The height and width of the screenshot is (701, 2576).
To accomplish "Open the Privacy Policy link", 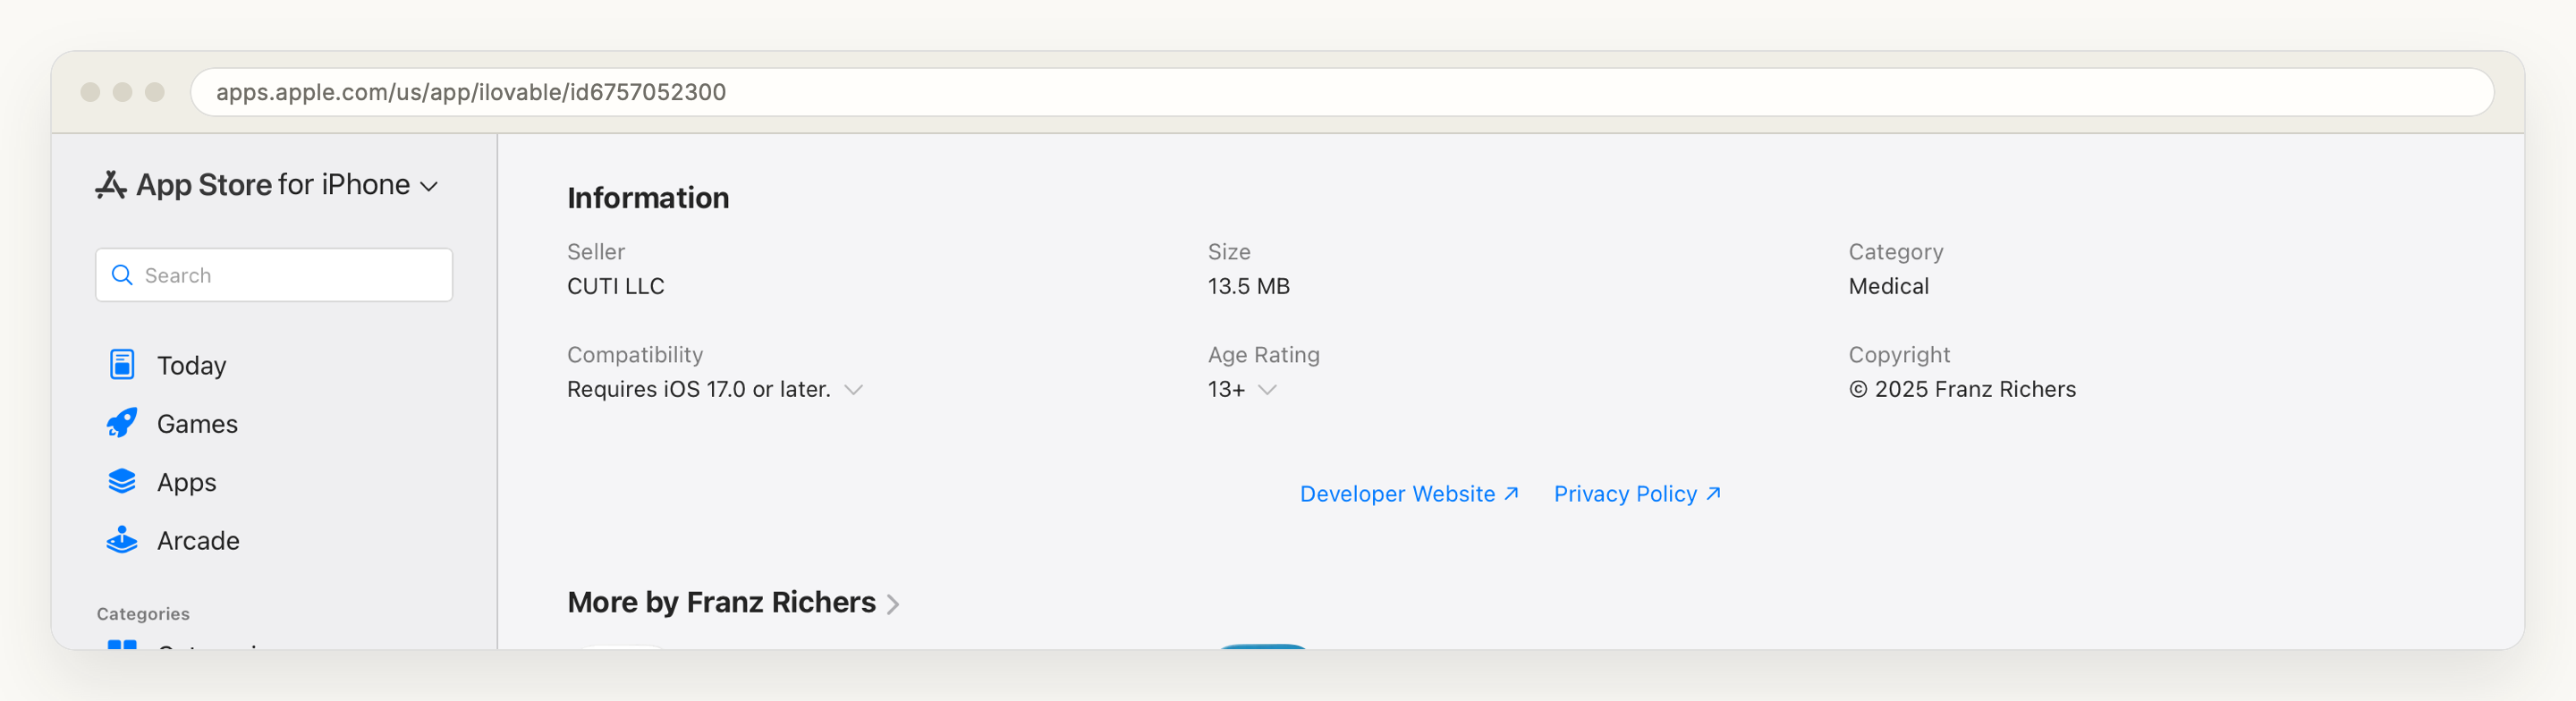I will coord(1637,494).
